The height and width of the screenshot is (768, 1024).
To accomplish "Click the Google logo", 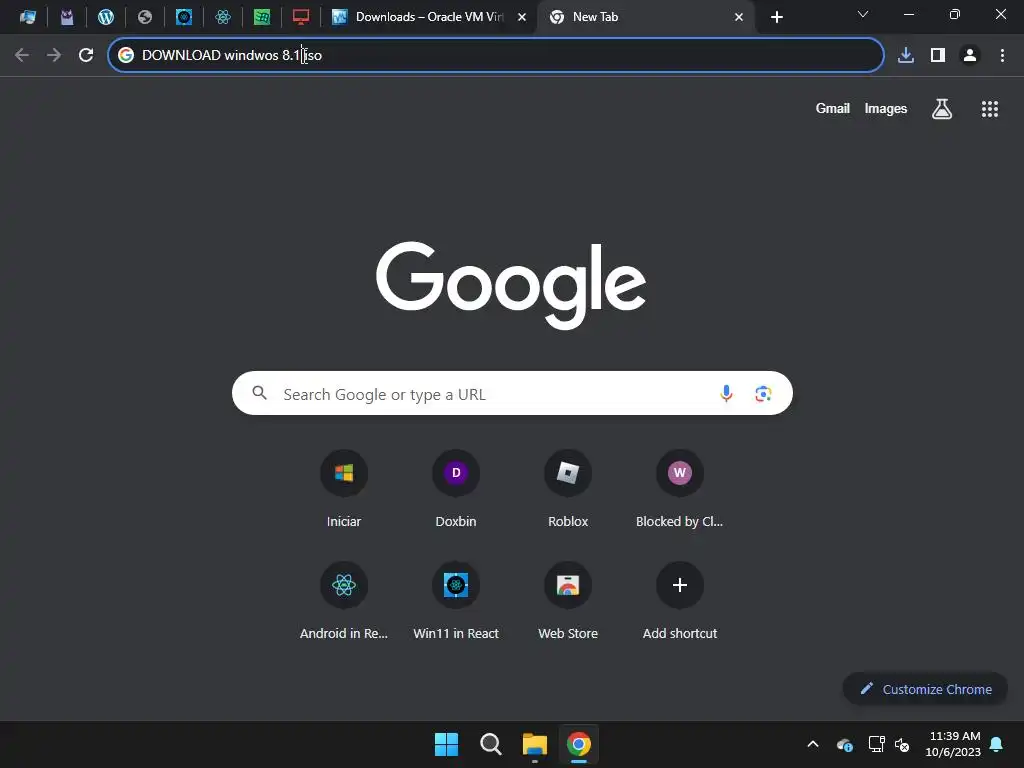I will 511,285.
